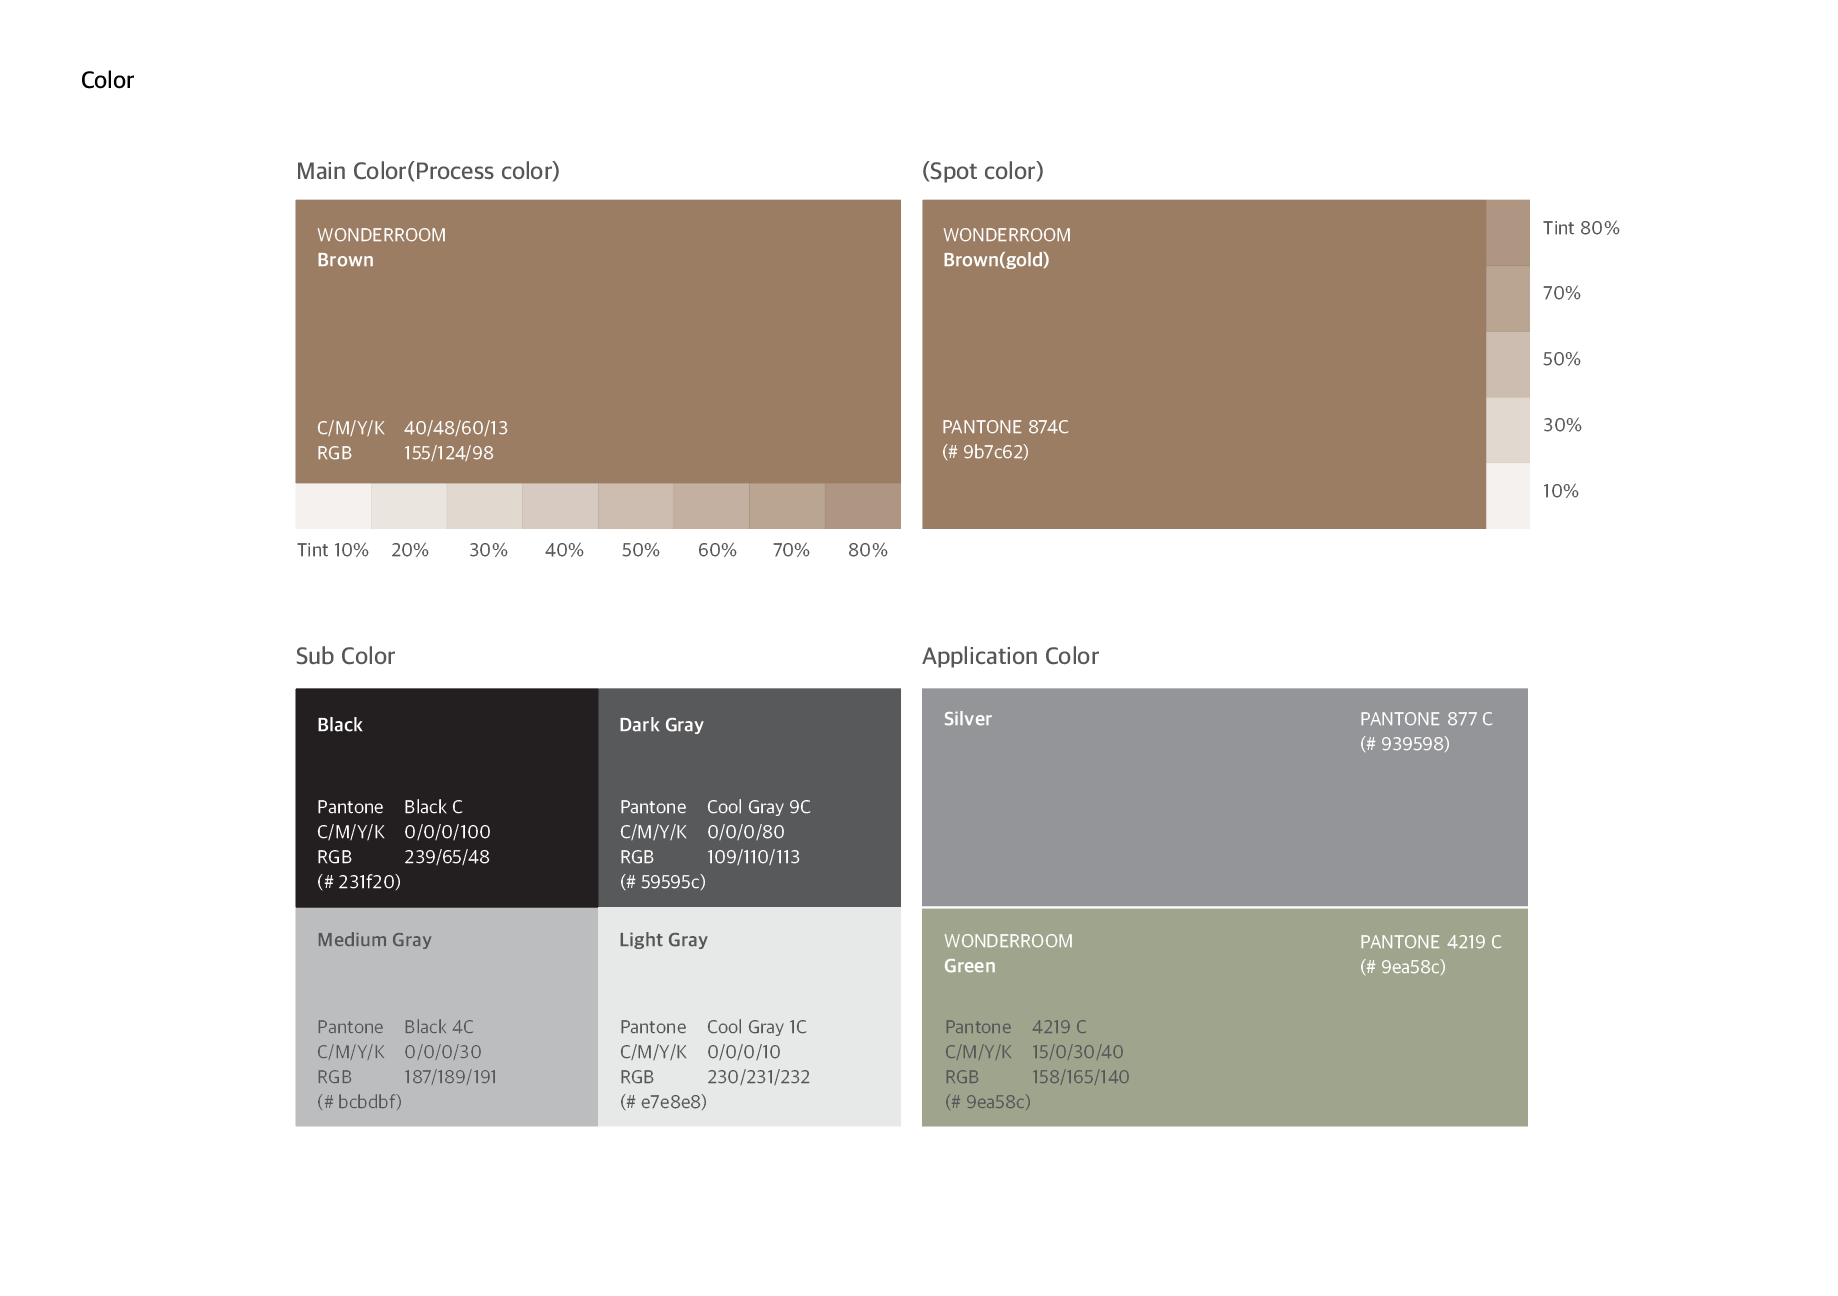Image resolution: width=1838 pixels, height=1296 pixels.
Task: Click the hex code '(# 59595c)'
Action: 663,882
